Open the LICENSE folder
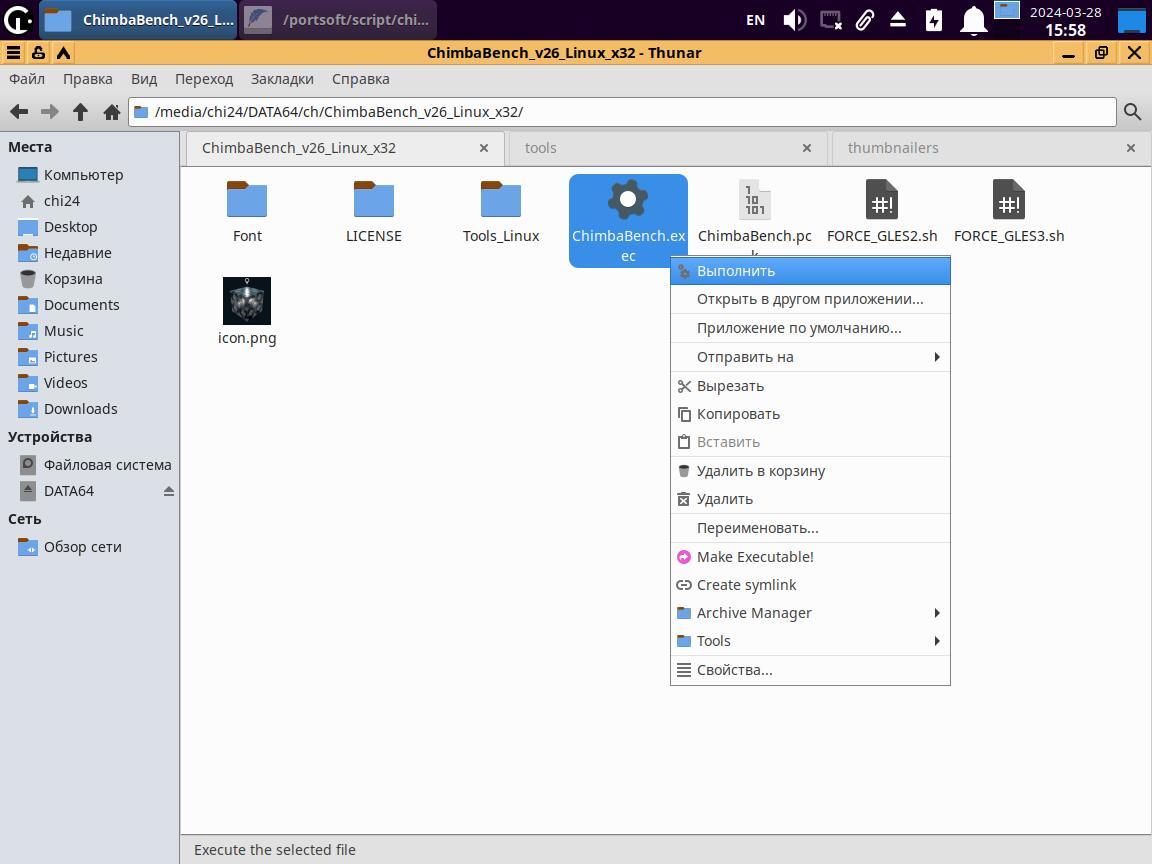This screenshot has width=1152, height=864. point(373,212)
